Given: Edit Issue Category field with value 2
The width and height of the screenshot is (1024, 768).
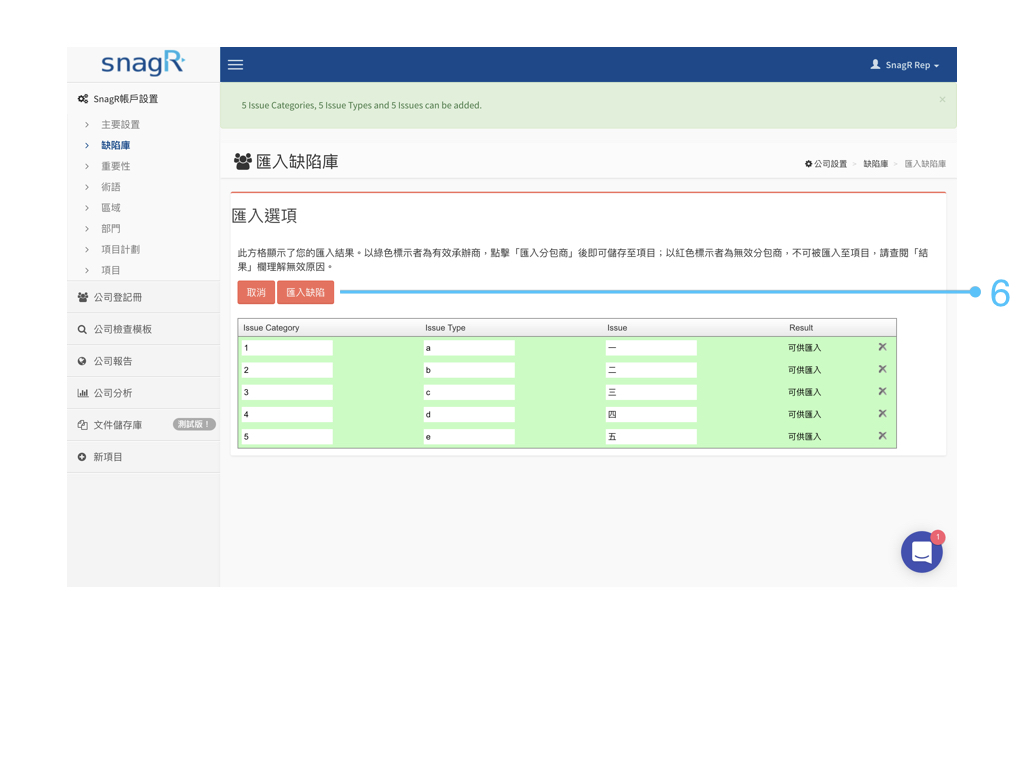Looking at the screenshot, I should [287, 370].
